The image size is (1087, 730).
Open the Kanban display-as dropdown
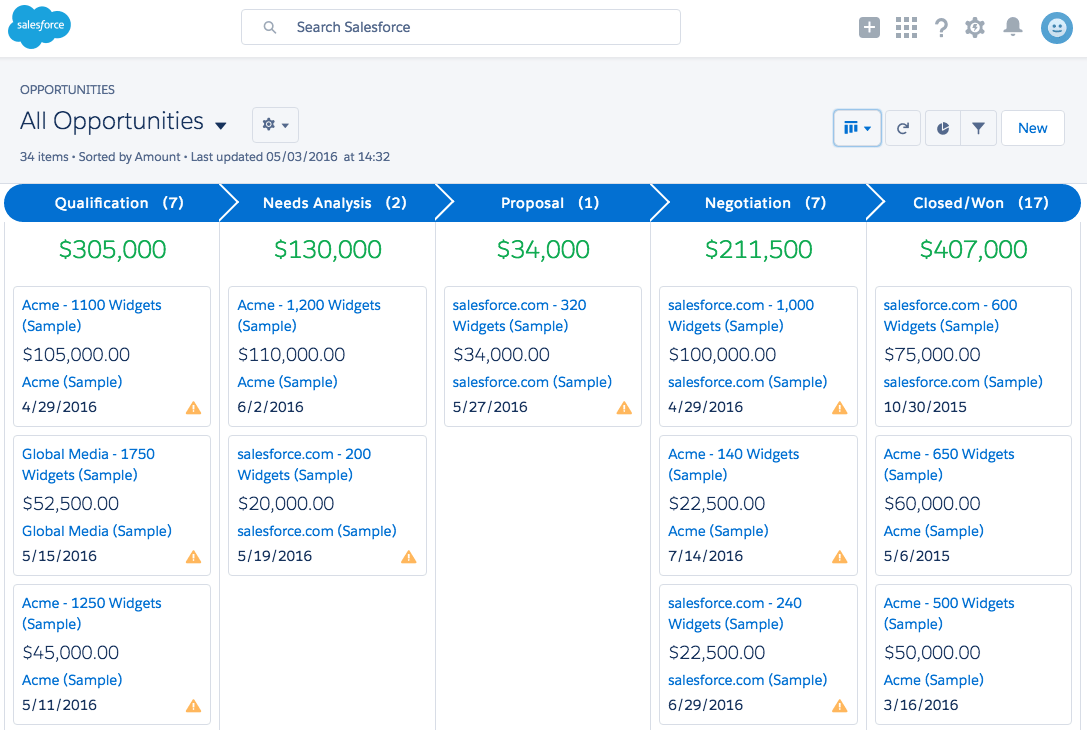857,128
